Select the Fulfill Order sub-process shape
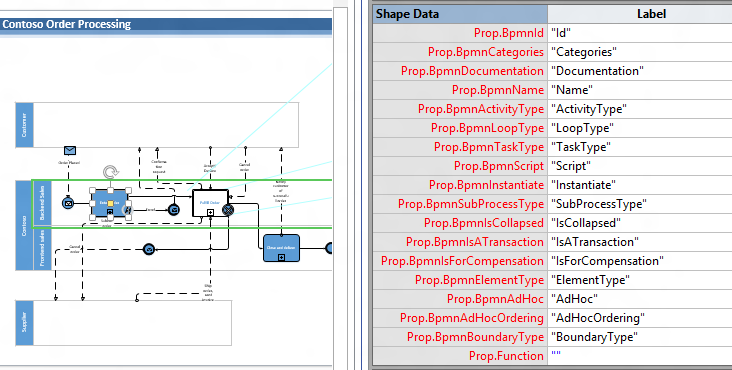This screenshot has width=732, height=370. (211, 203)
